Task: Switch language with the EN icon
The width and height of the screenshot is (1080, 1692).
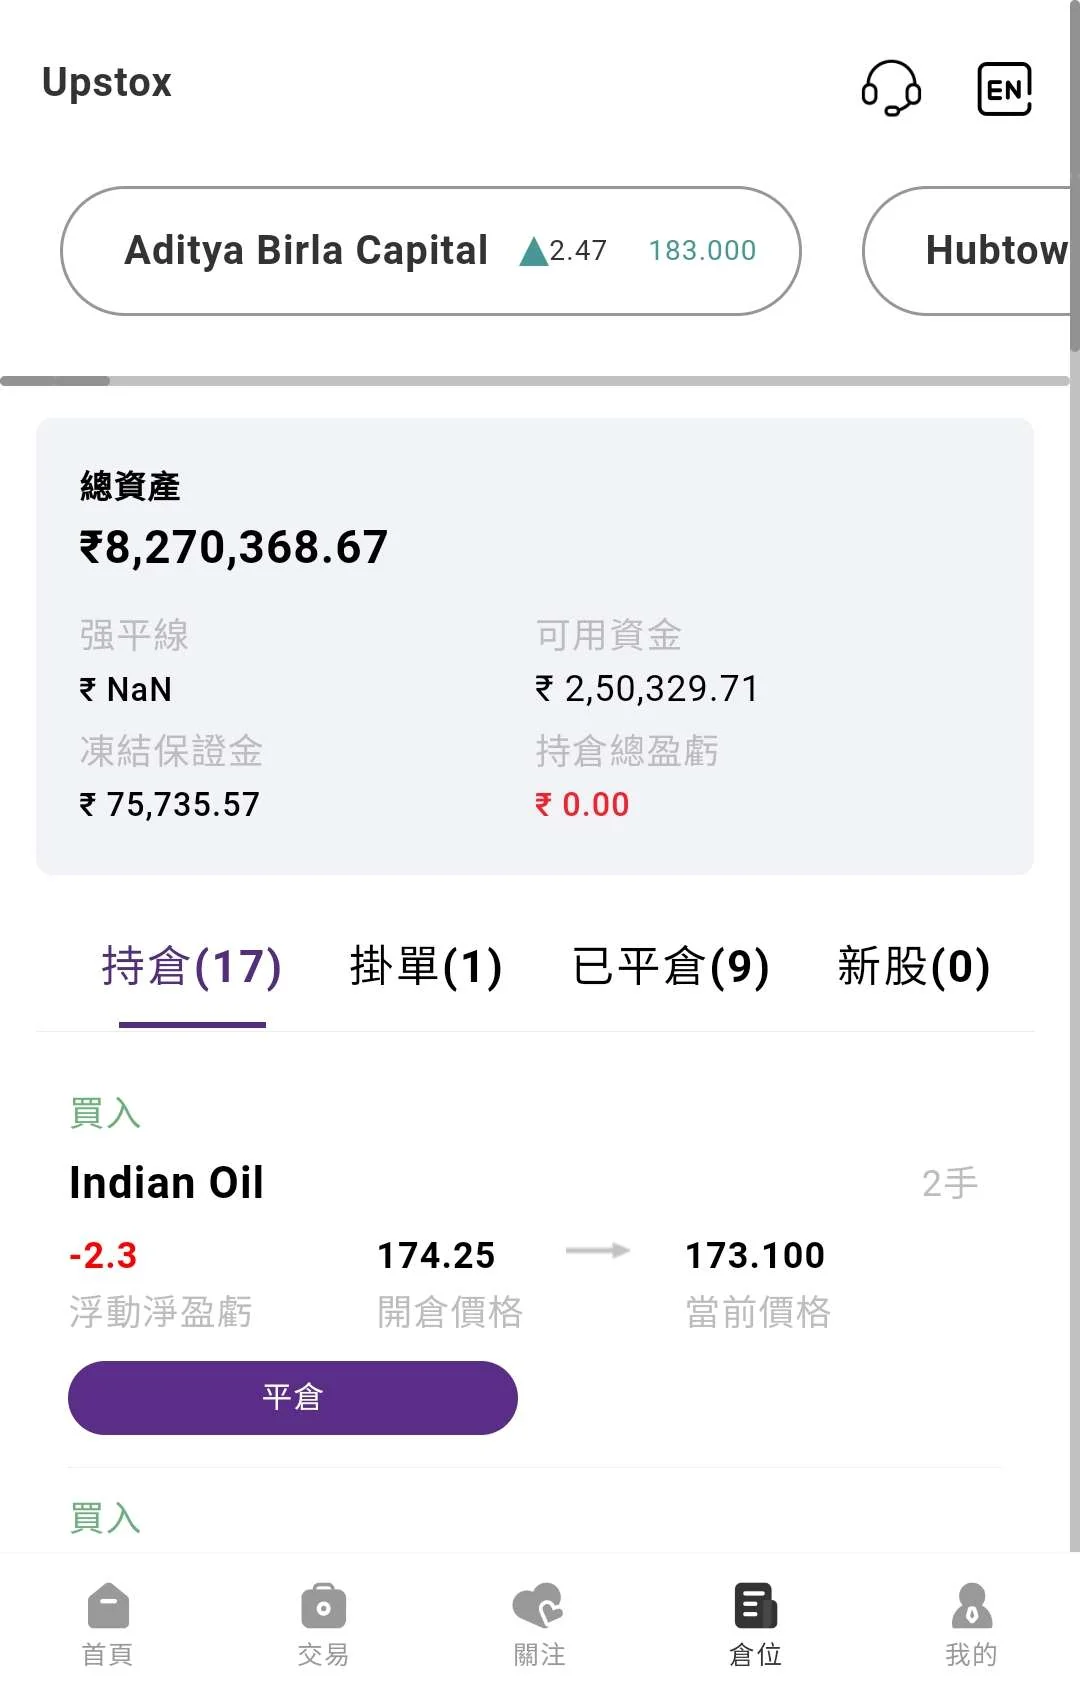Action: 1004,89
